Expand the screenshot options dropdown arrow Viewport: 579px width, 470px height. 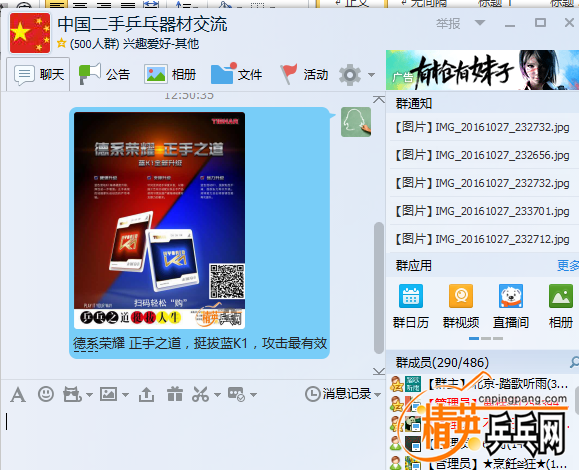[217, 395]
